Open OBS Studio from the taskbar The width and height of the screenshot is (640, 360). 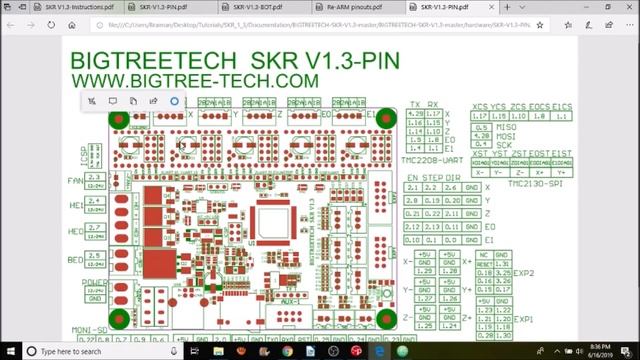coord(333,351)
